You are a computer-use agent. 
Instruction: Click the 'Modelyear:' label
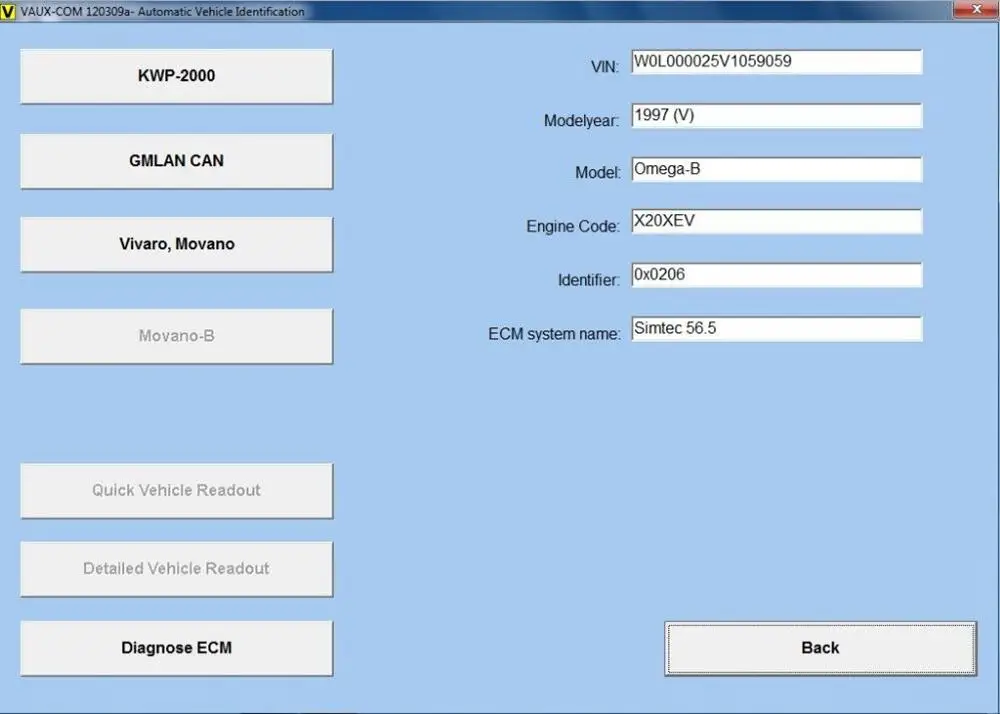tap(581, 120)
